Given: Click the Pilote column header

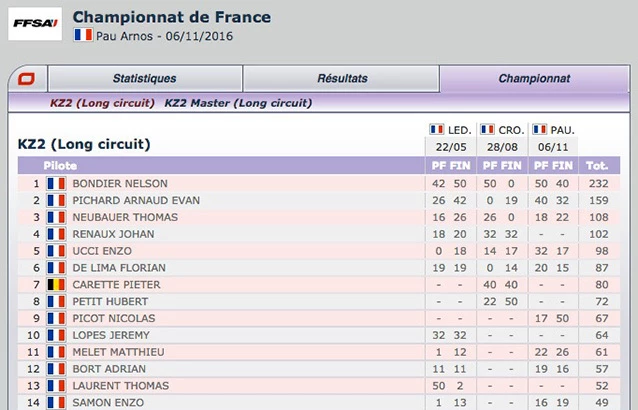Looking at the screenshot, I should 60,165.
